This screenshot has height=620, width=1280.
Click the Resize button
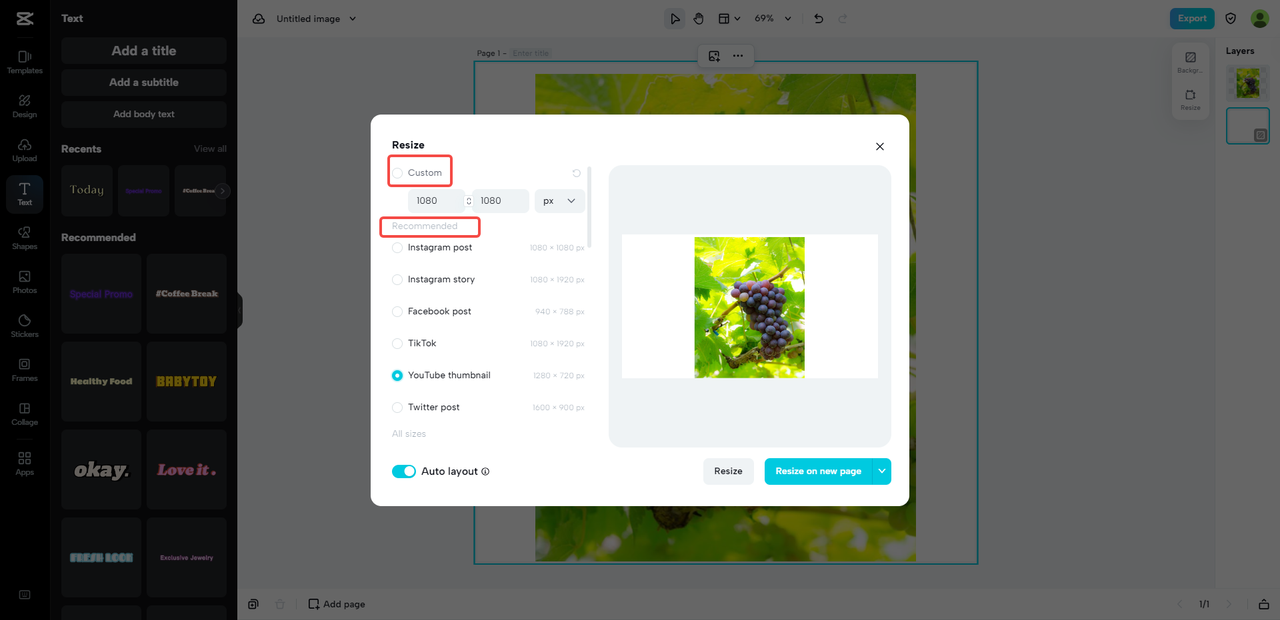[728, 471]
